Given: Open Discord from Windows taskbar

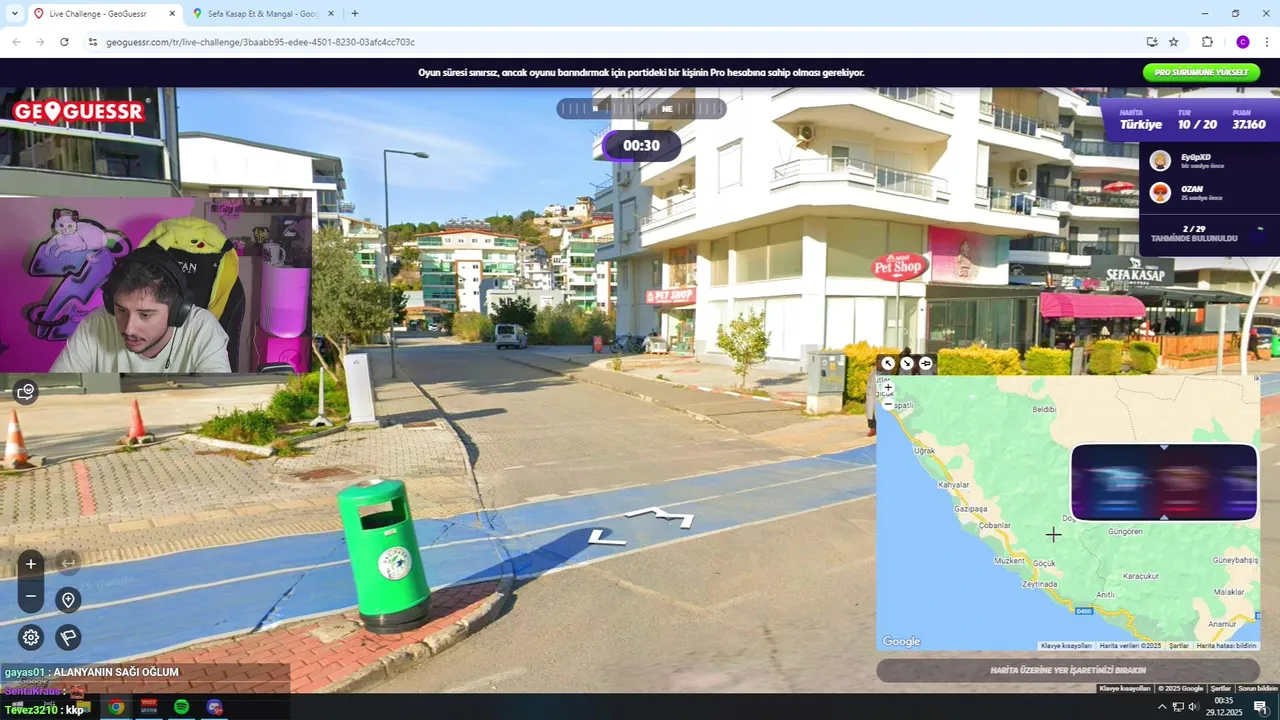Looking at the screenshot, I should coord(214,707).
